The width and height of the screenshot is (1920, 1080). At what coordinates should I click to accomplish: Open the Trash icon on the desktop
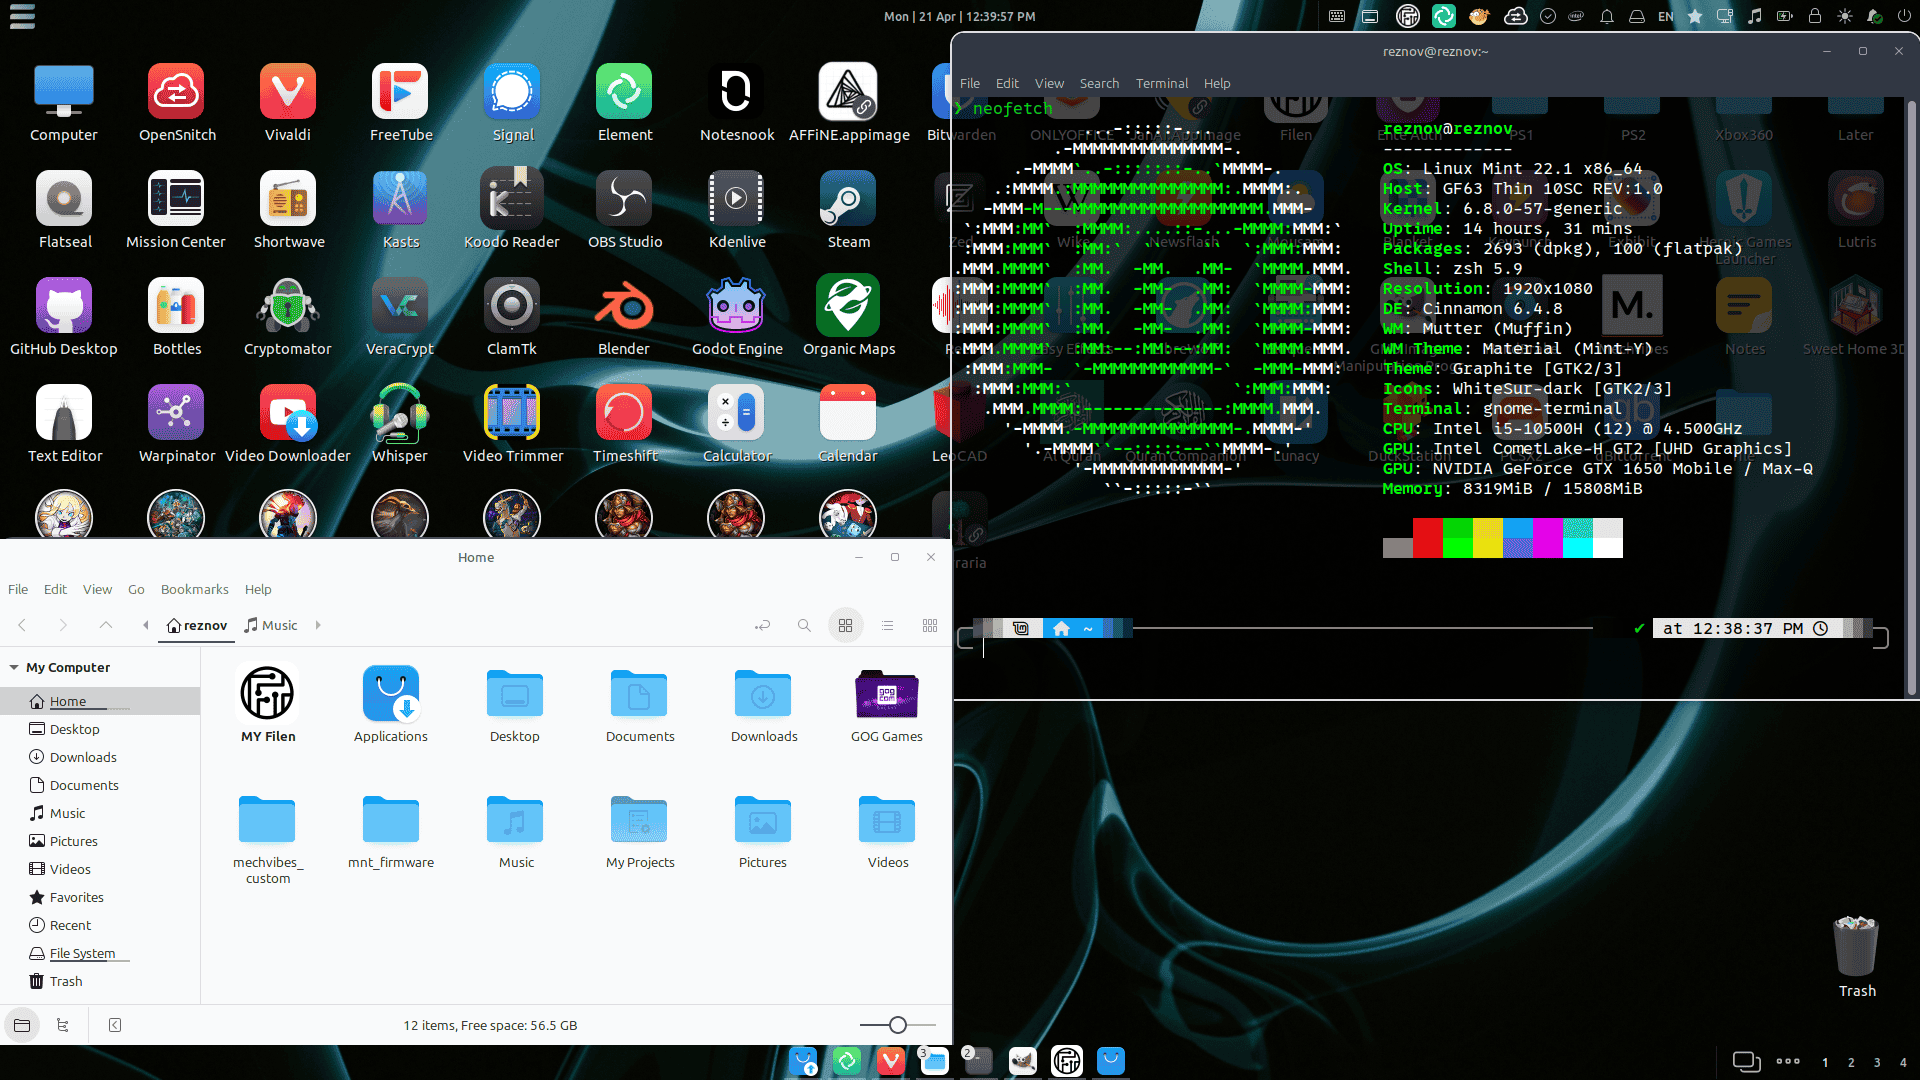tap(1856, 957)
